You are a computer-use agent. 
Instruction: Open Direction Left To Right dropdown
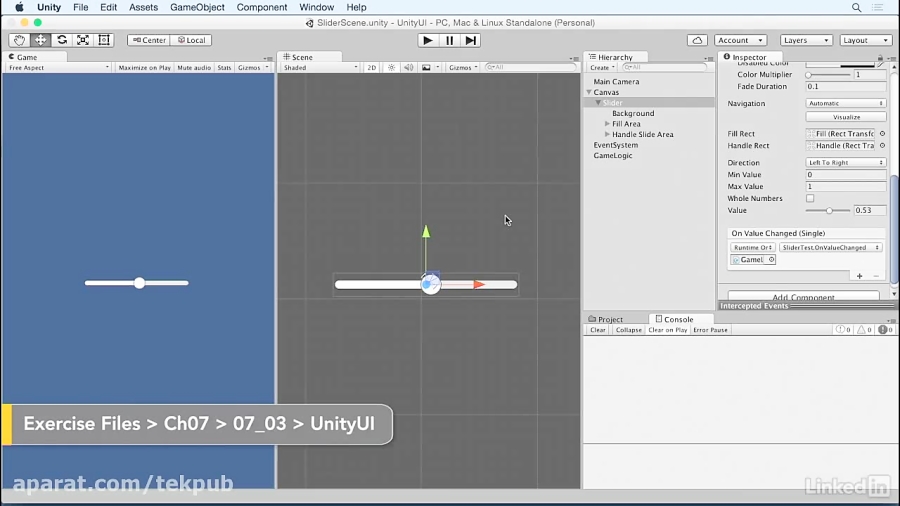846,162
